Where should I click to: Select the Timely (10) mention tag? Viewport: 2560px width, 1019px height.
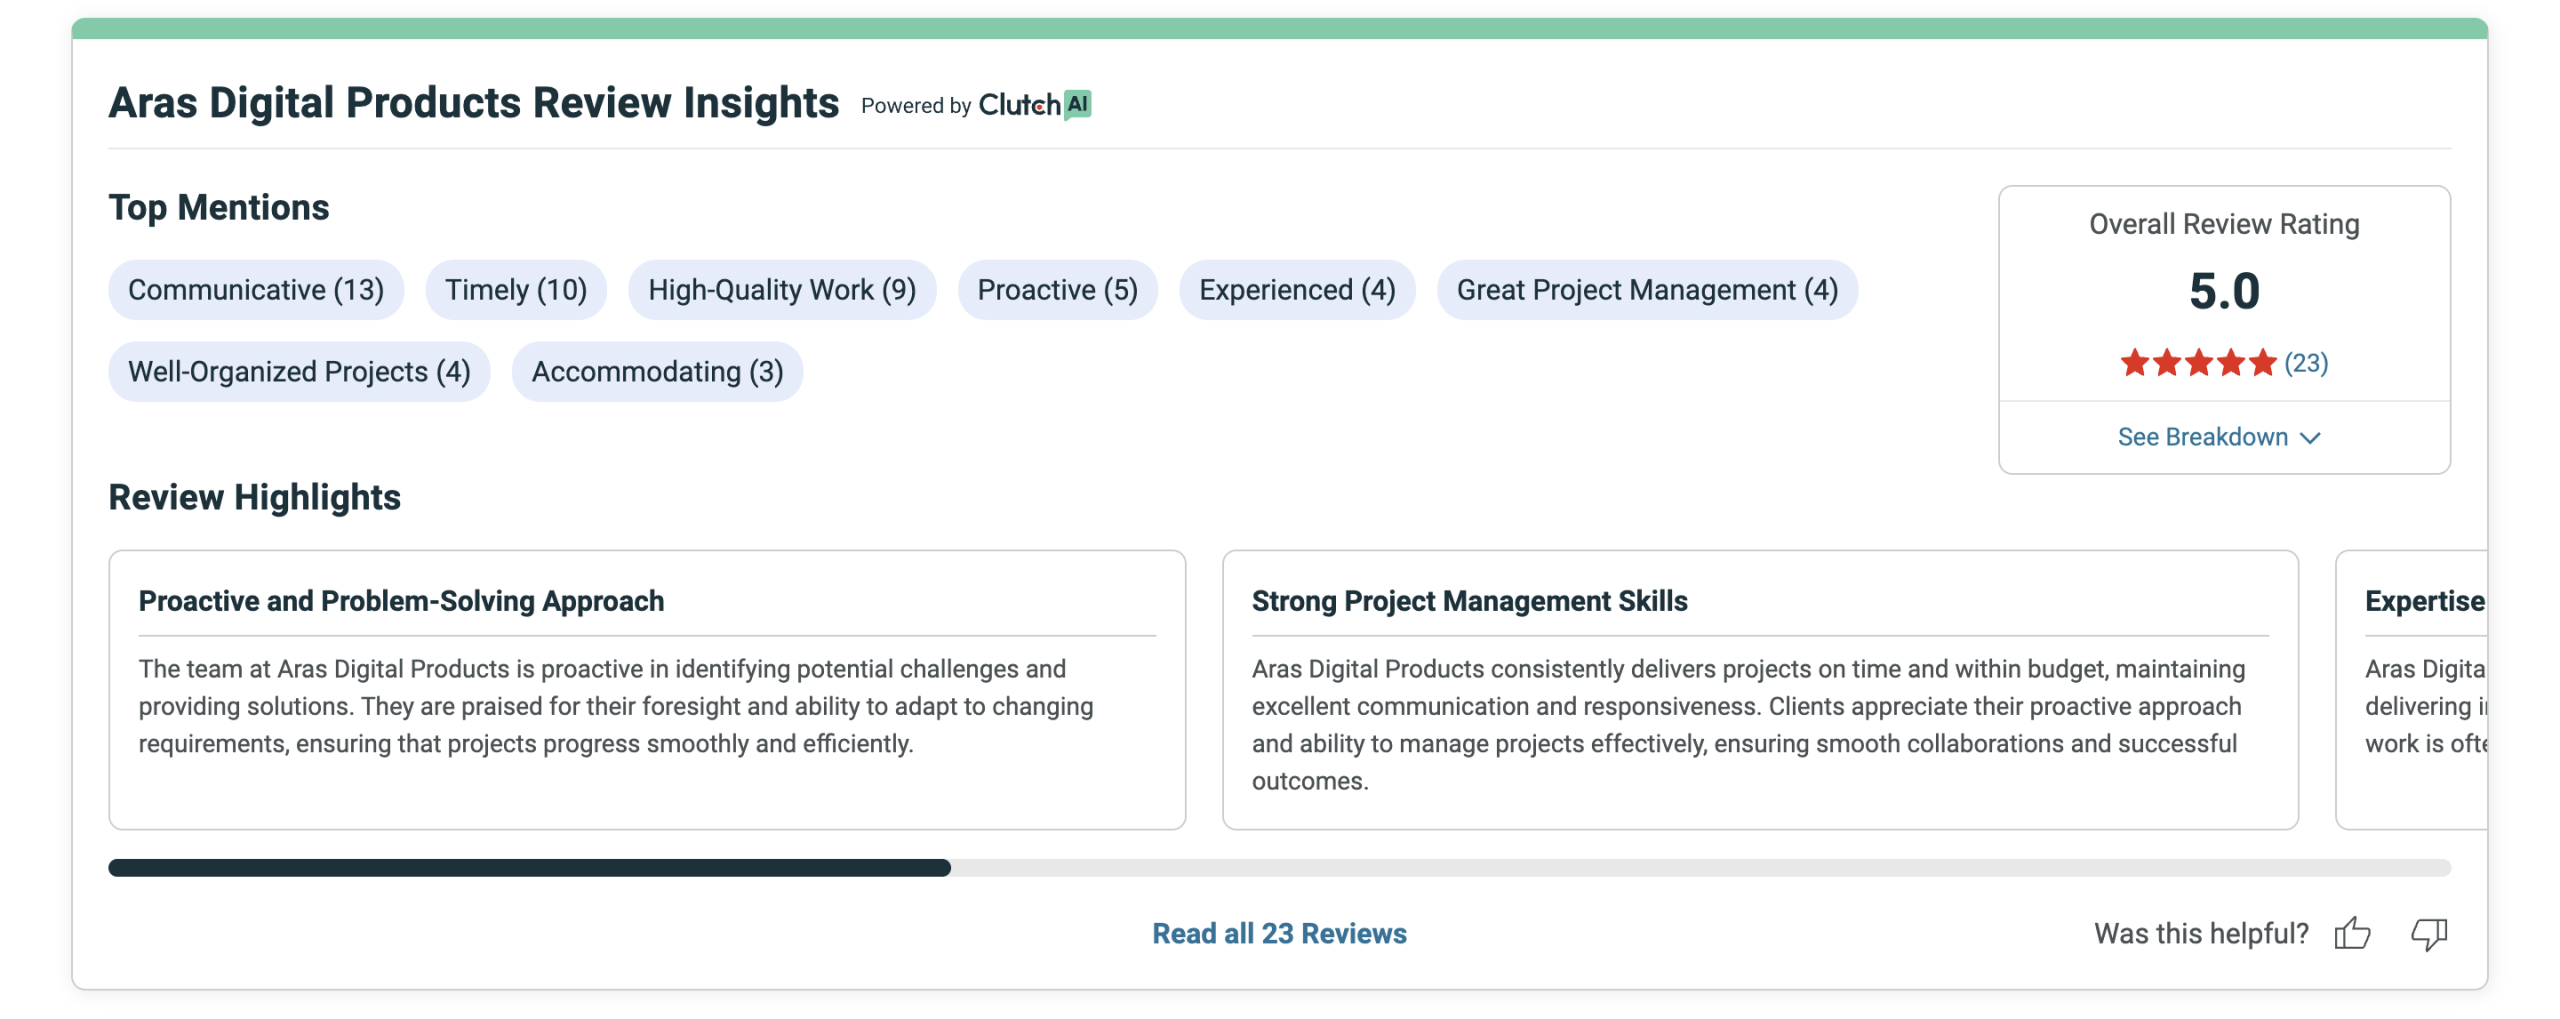point(515,290)
